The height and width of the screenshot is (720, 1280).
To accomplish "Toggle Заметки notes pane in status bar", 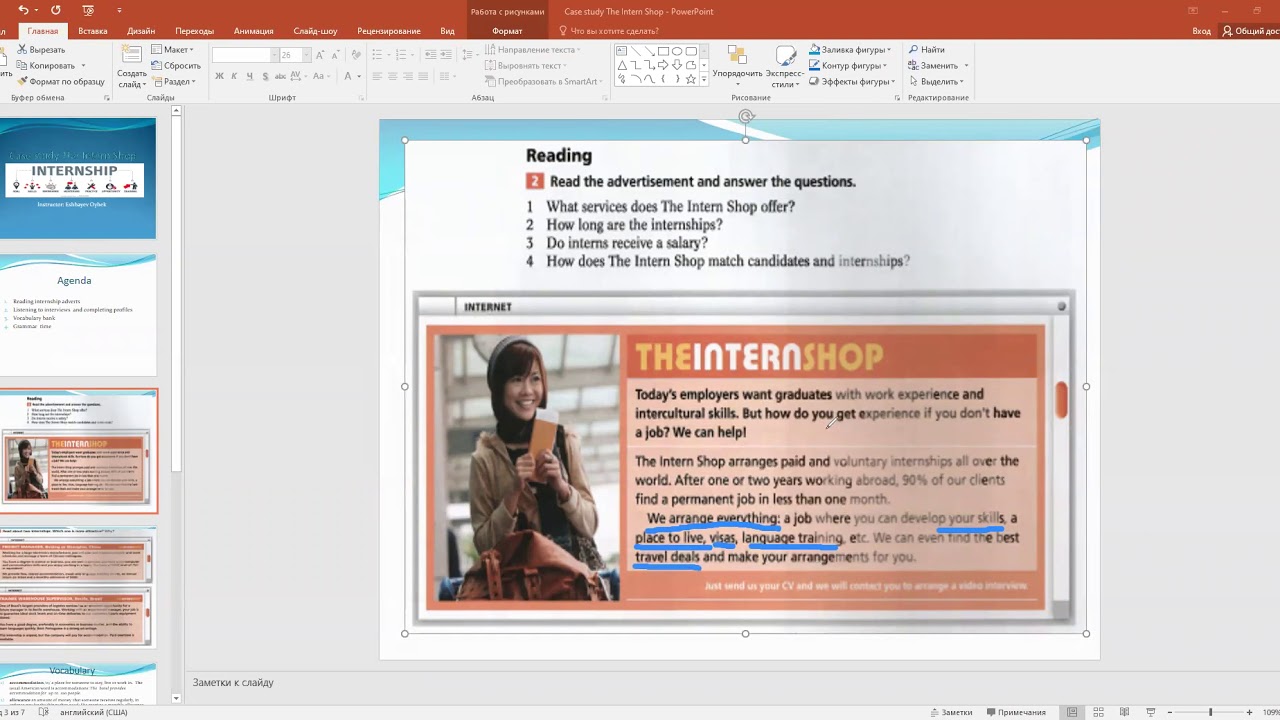I will pos(951,712).
